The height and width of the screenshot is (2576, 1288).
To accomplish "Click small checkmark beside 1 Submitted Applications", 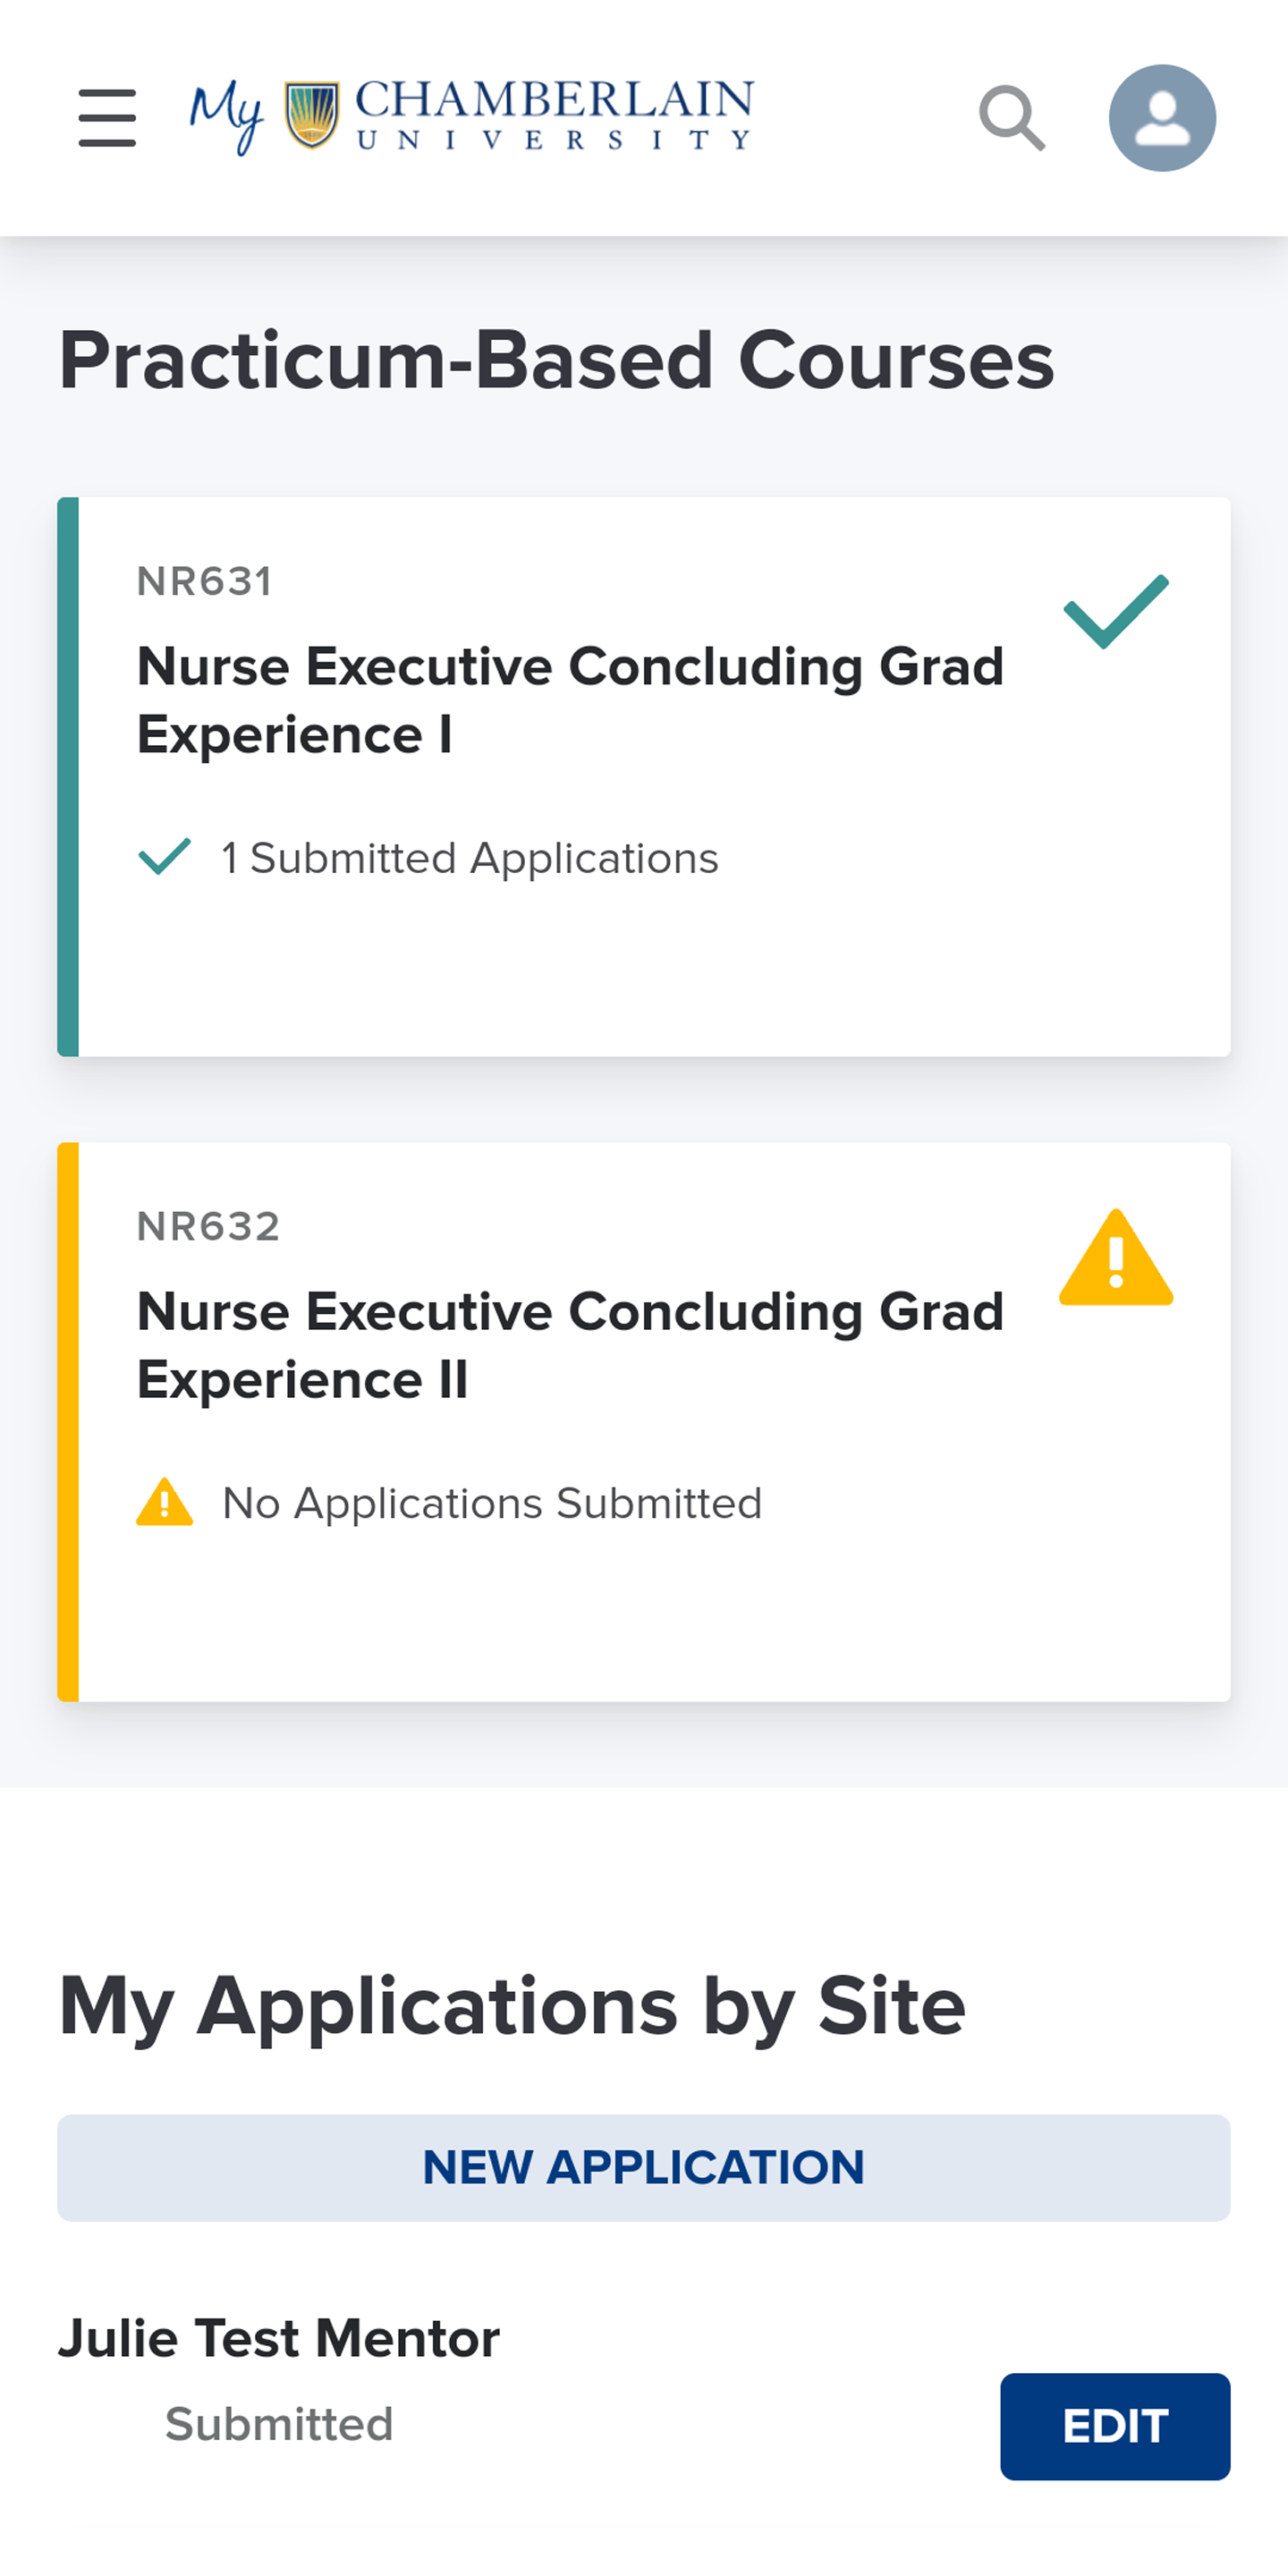I will [x=165, y=857].
